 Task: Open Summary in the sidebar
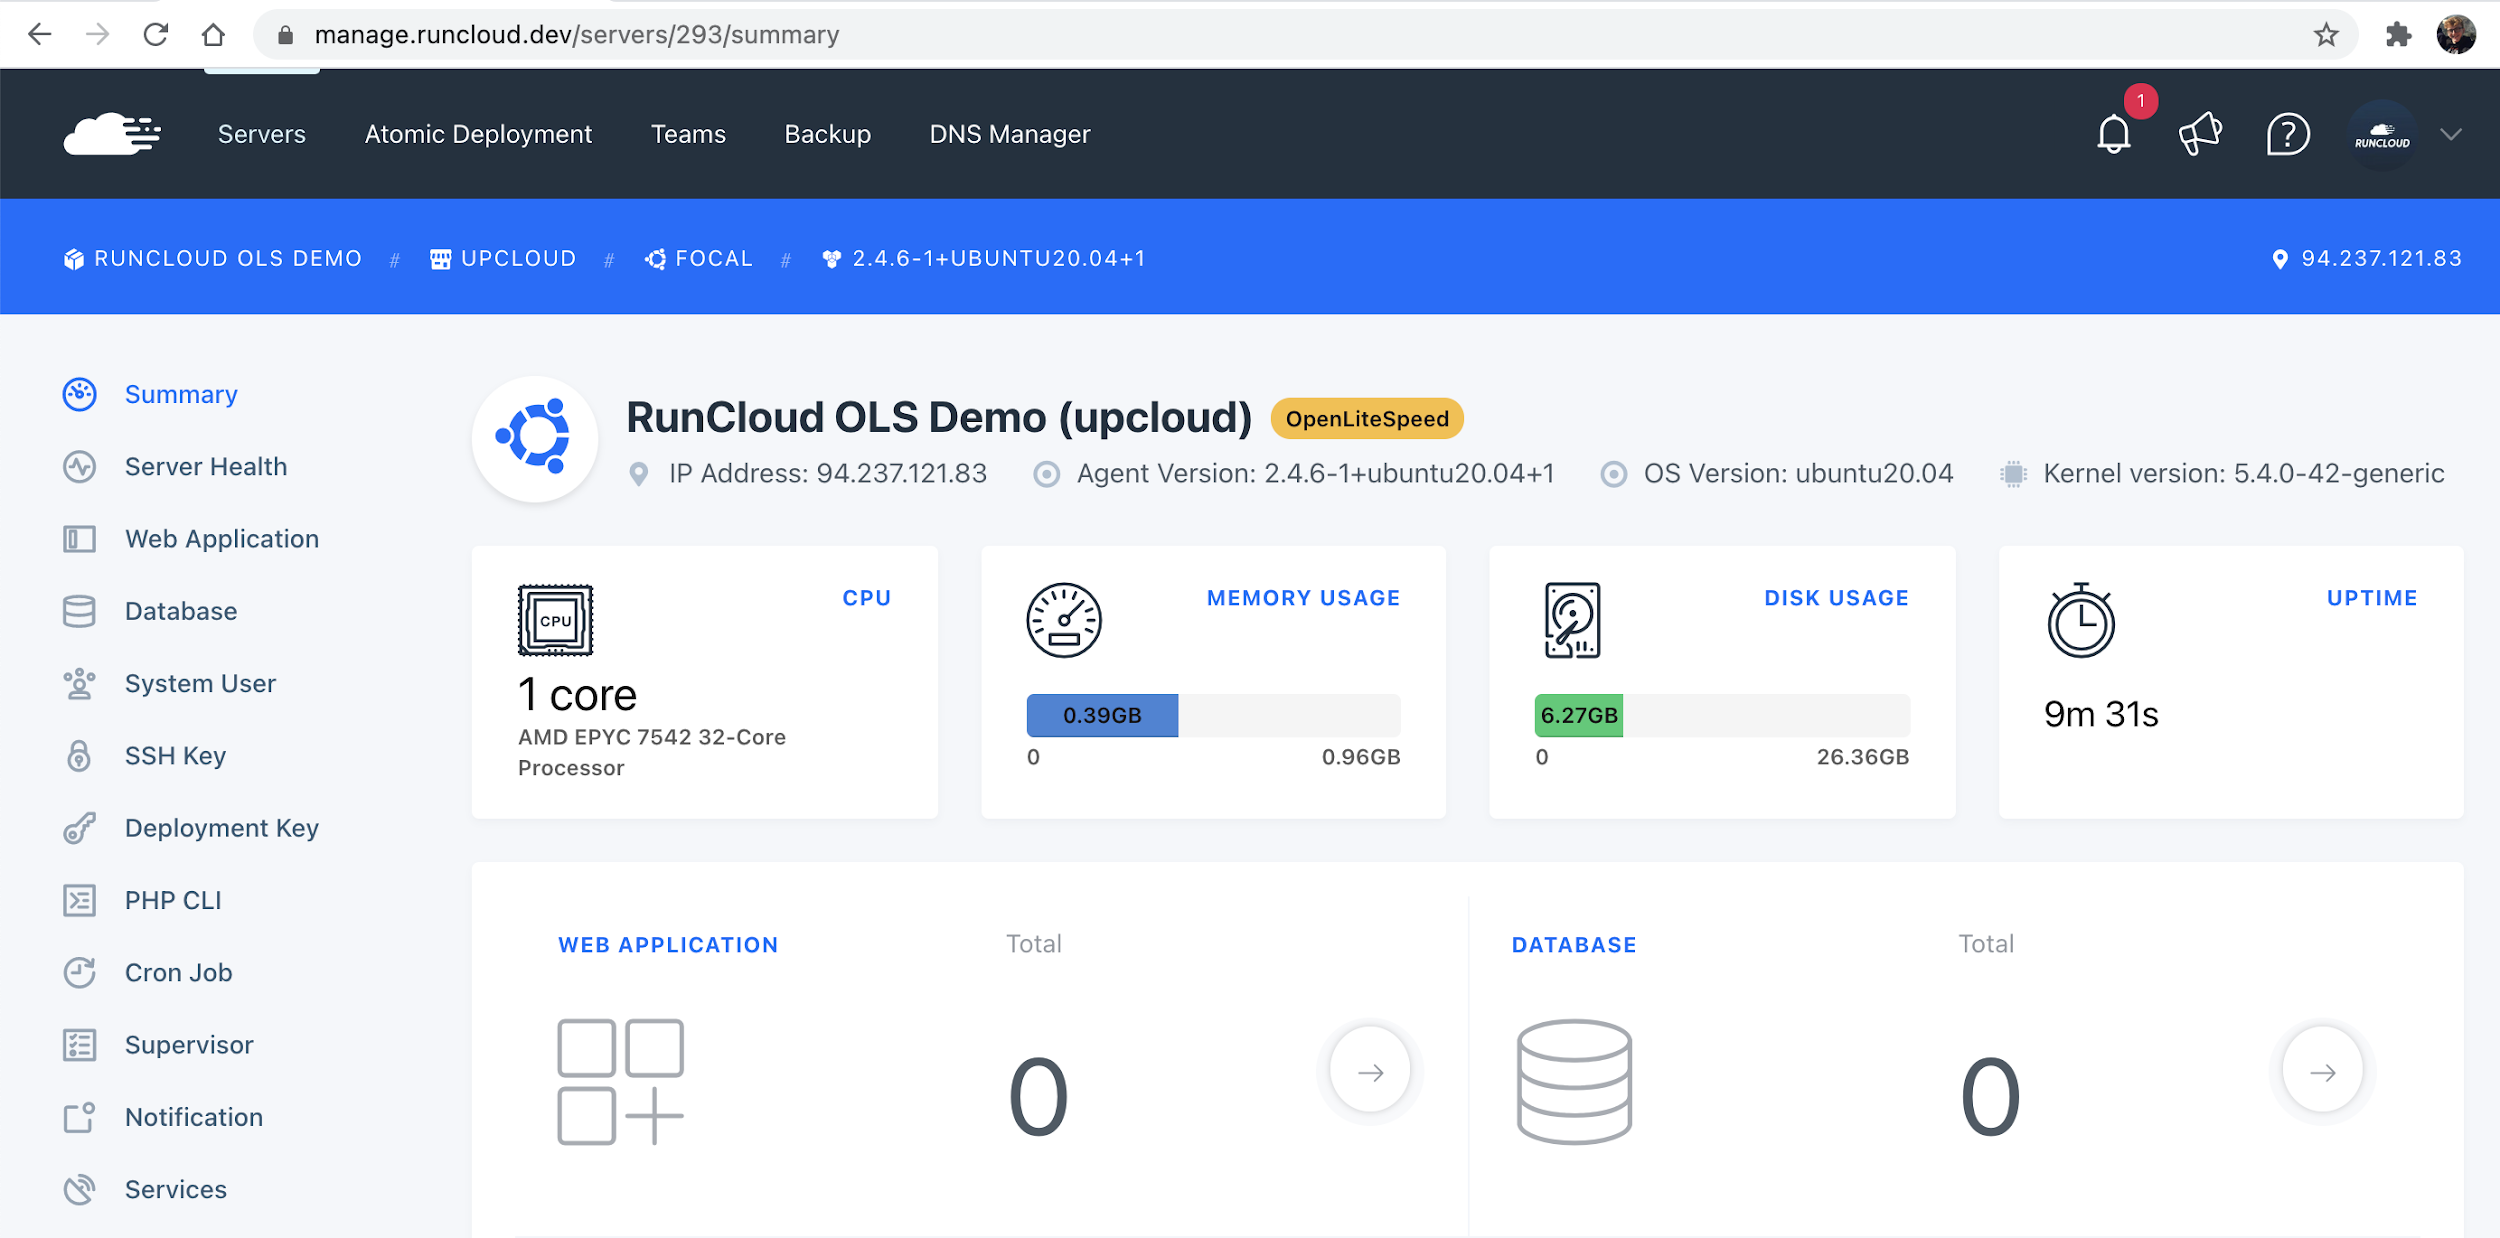(181, 394)
